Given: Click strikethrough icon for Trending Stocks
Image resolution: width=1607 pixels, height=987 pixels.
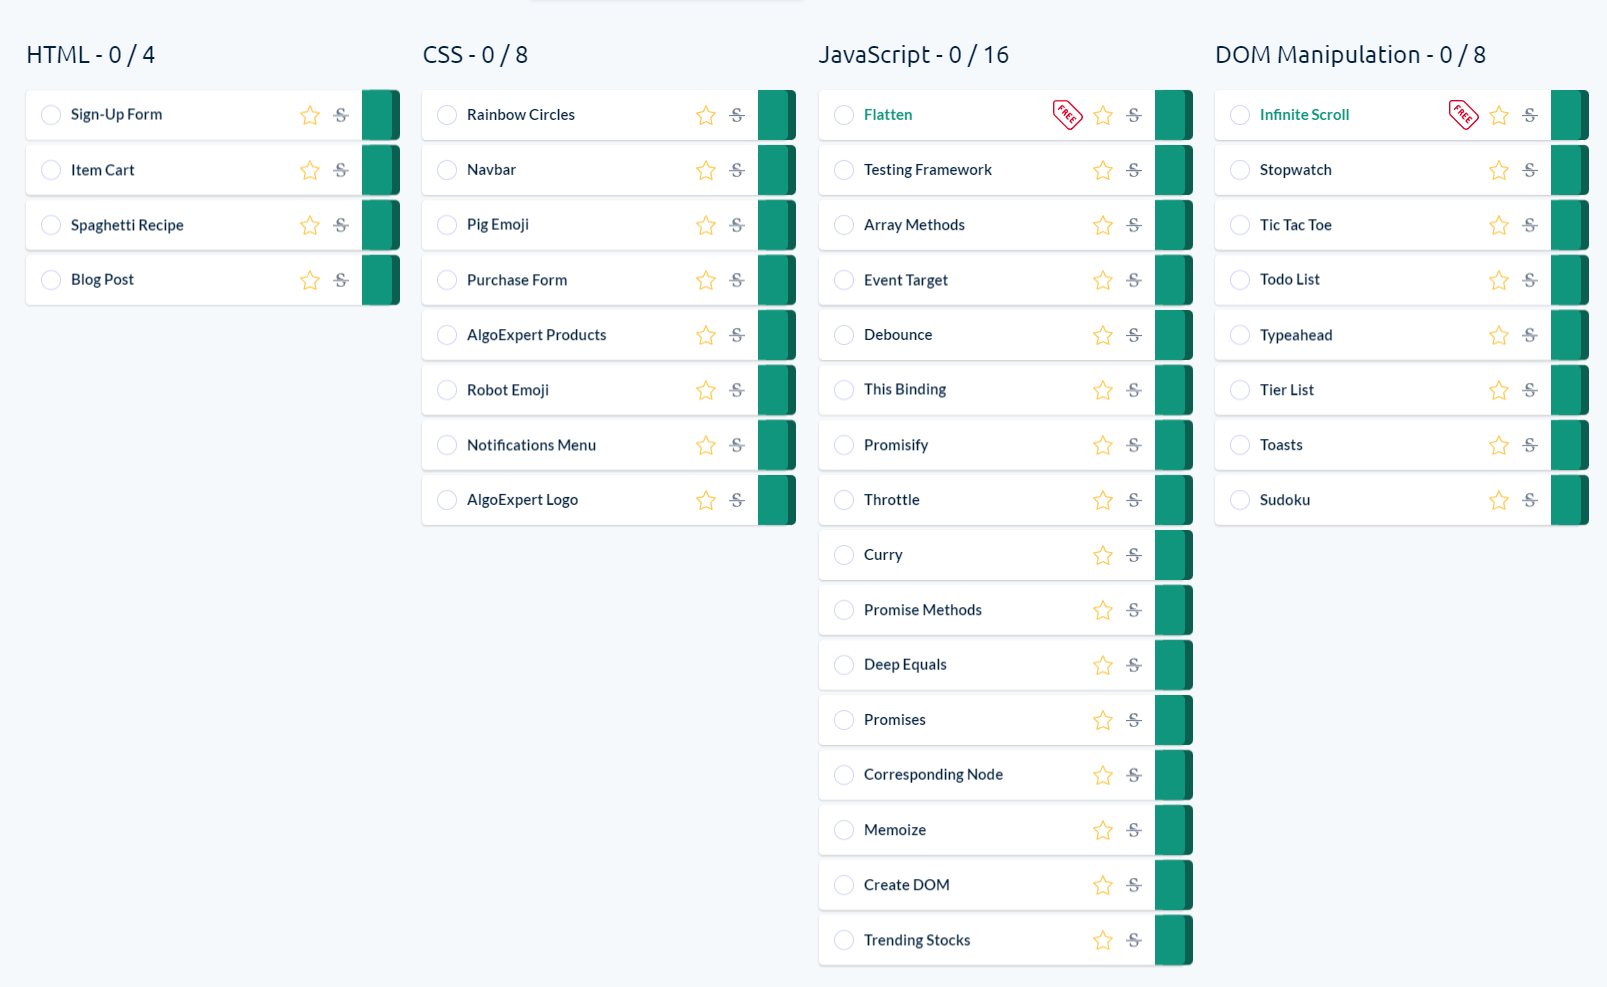Looking at the screenshot, I should [x=1134, y=940].
